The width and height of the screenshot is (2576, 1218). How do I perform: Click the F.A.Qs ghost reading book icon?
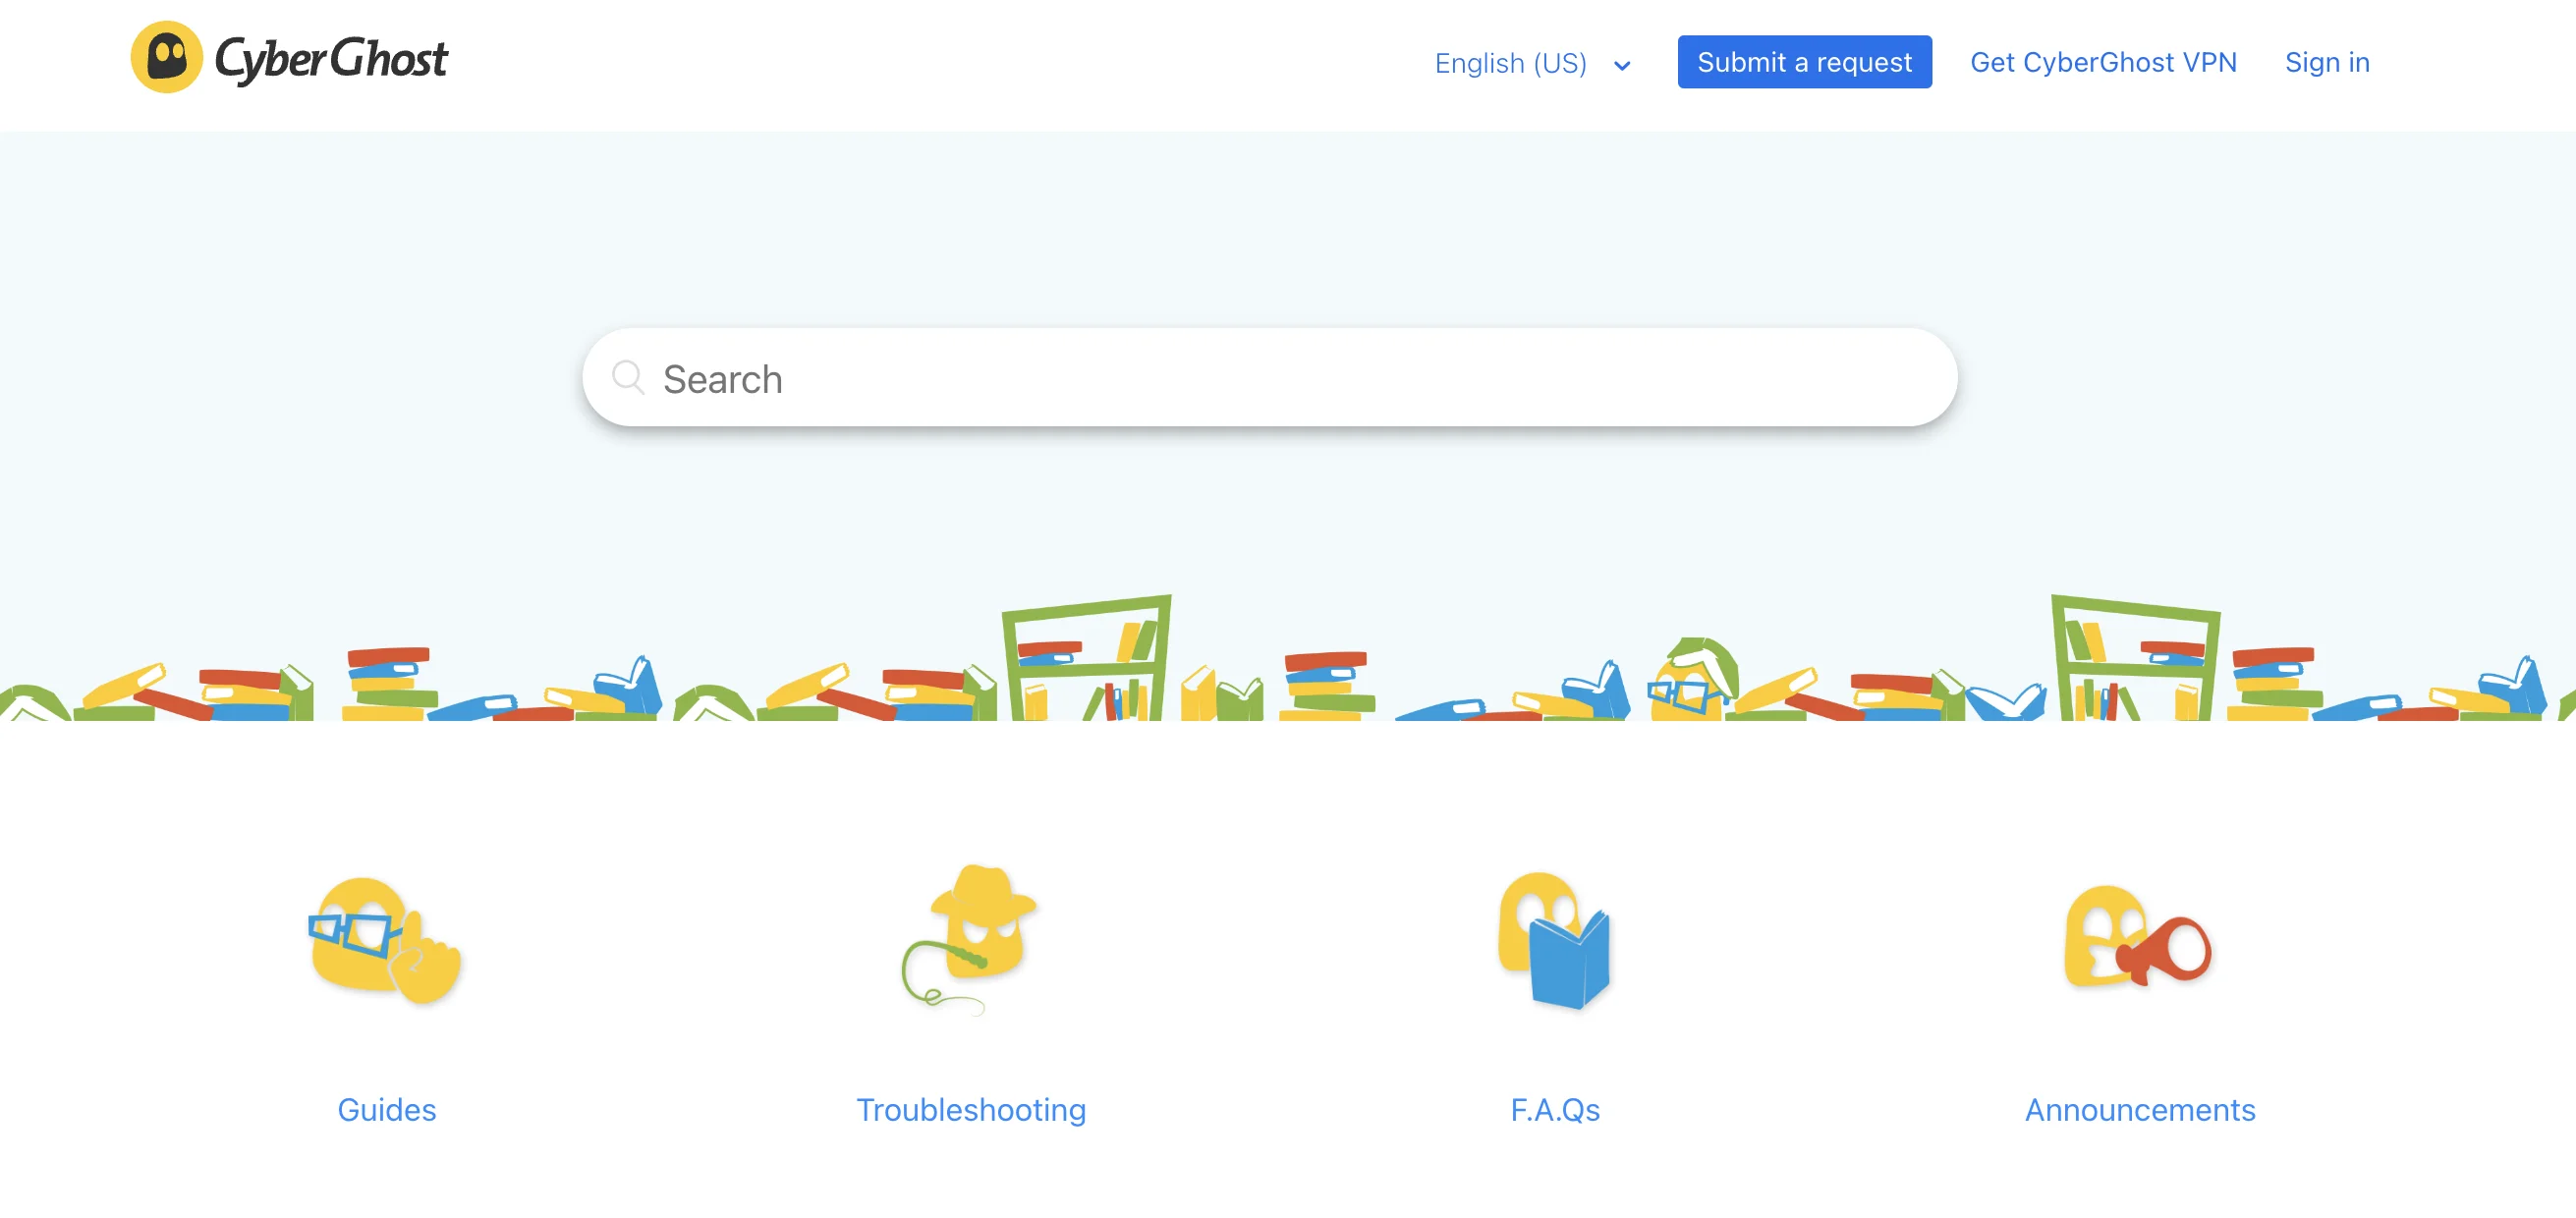pyautogui.click(x=1554, y=940)
